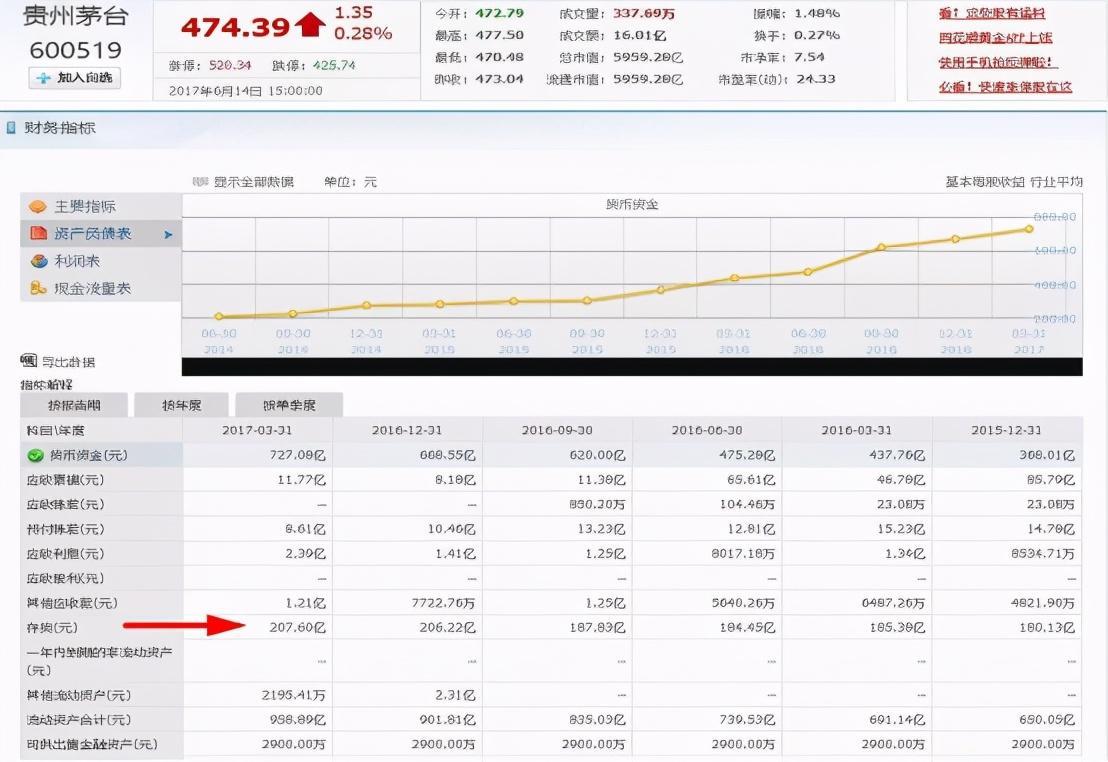Click the 财务指标 section header icon
This screenshot has height=762, width=1108.
[x=11, y=128]
